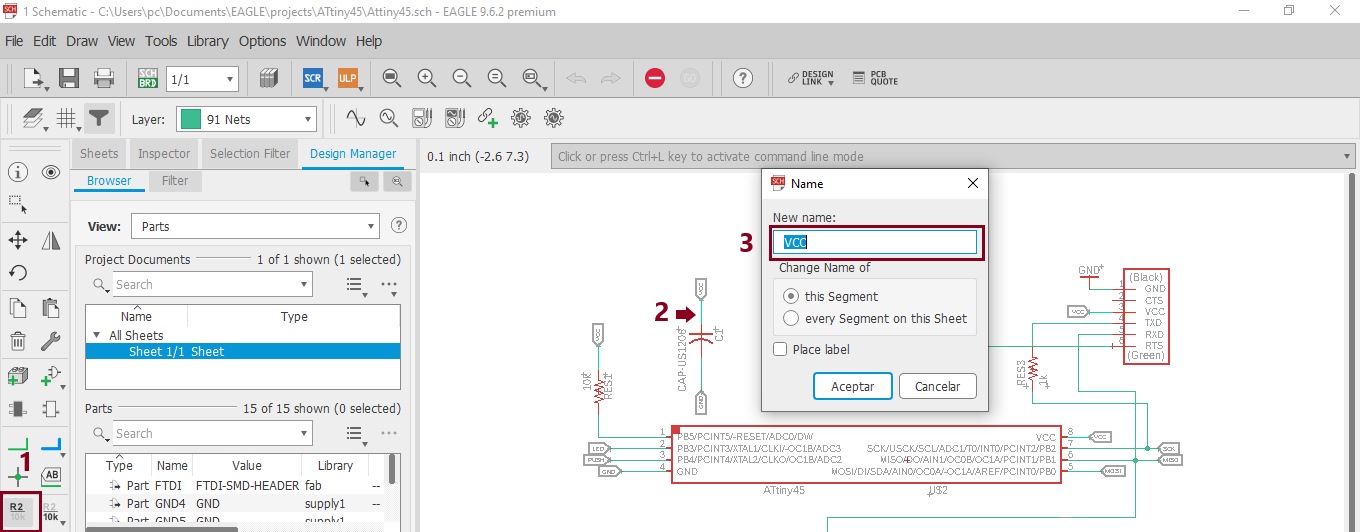Click the PCB Quote toolbar button
Screen dimensions: 1360x532
(x=875, y=78)
